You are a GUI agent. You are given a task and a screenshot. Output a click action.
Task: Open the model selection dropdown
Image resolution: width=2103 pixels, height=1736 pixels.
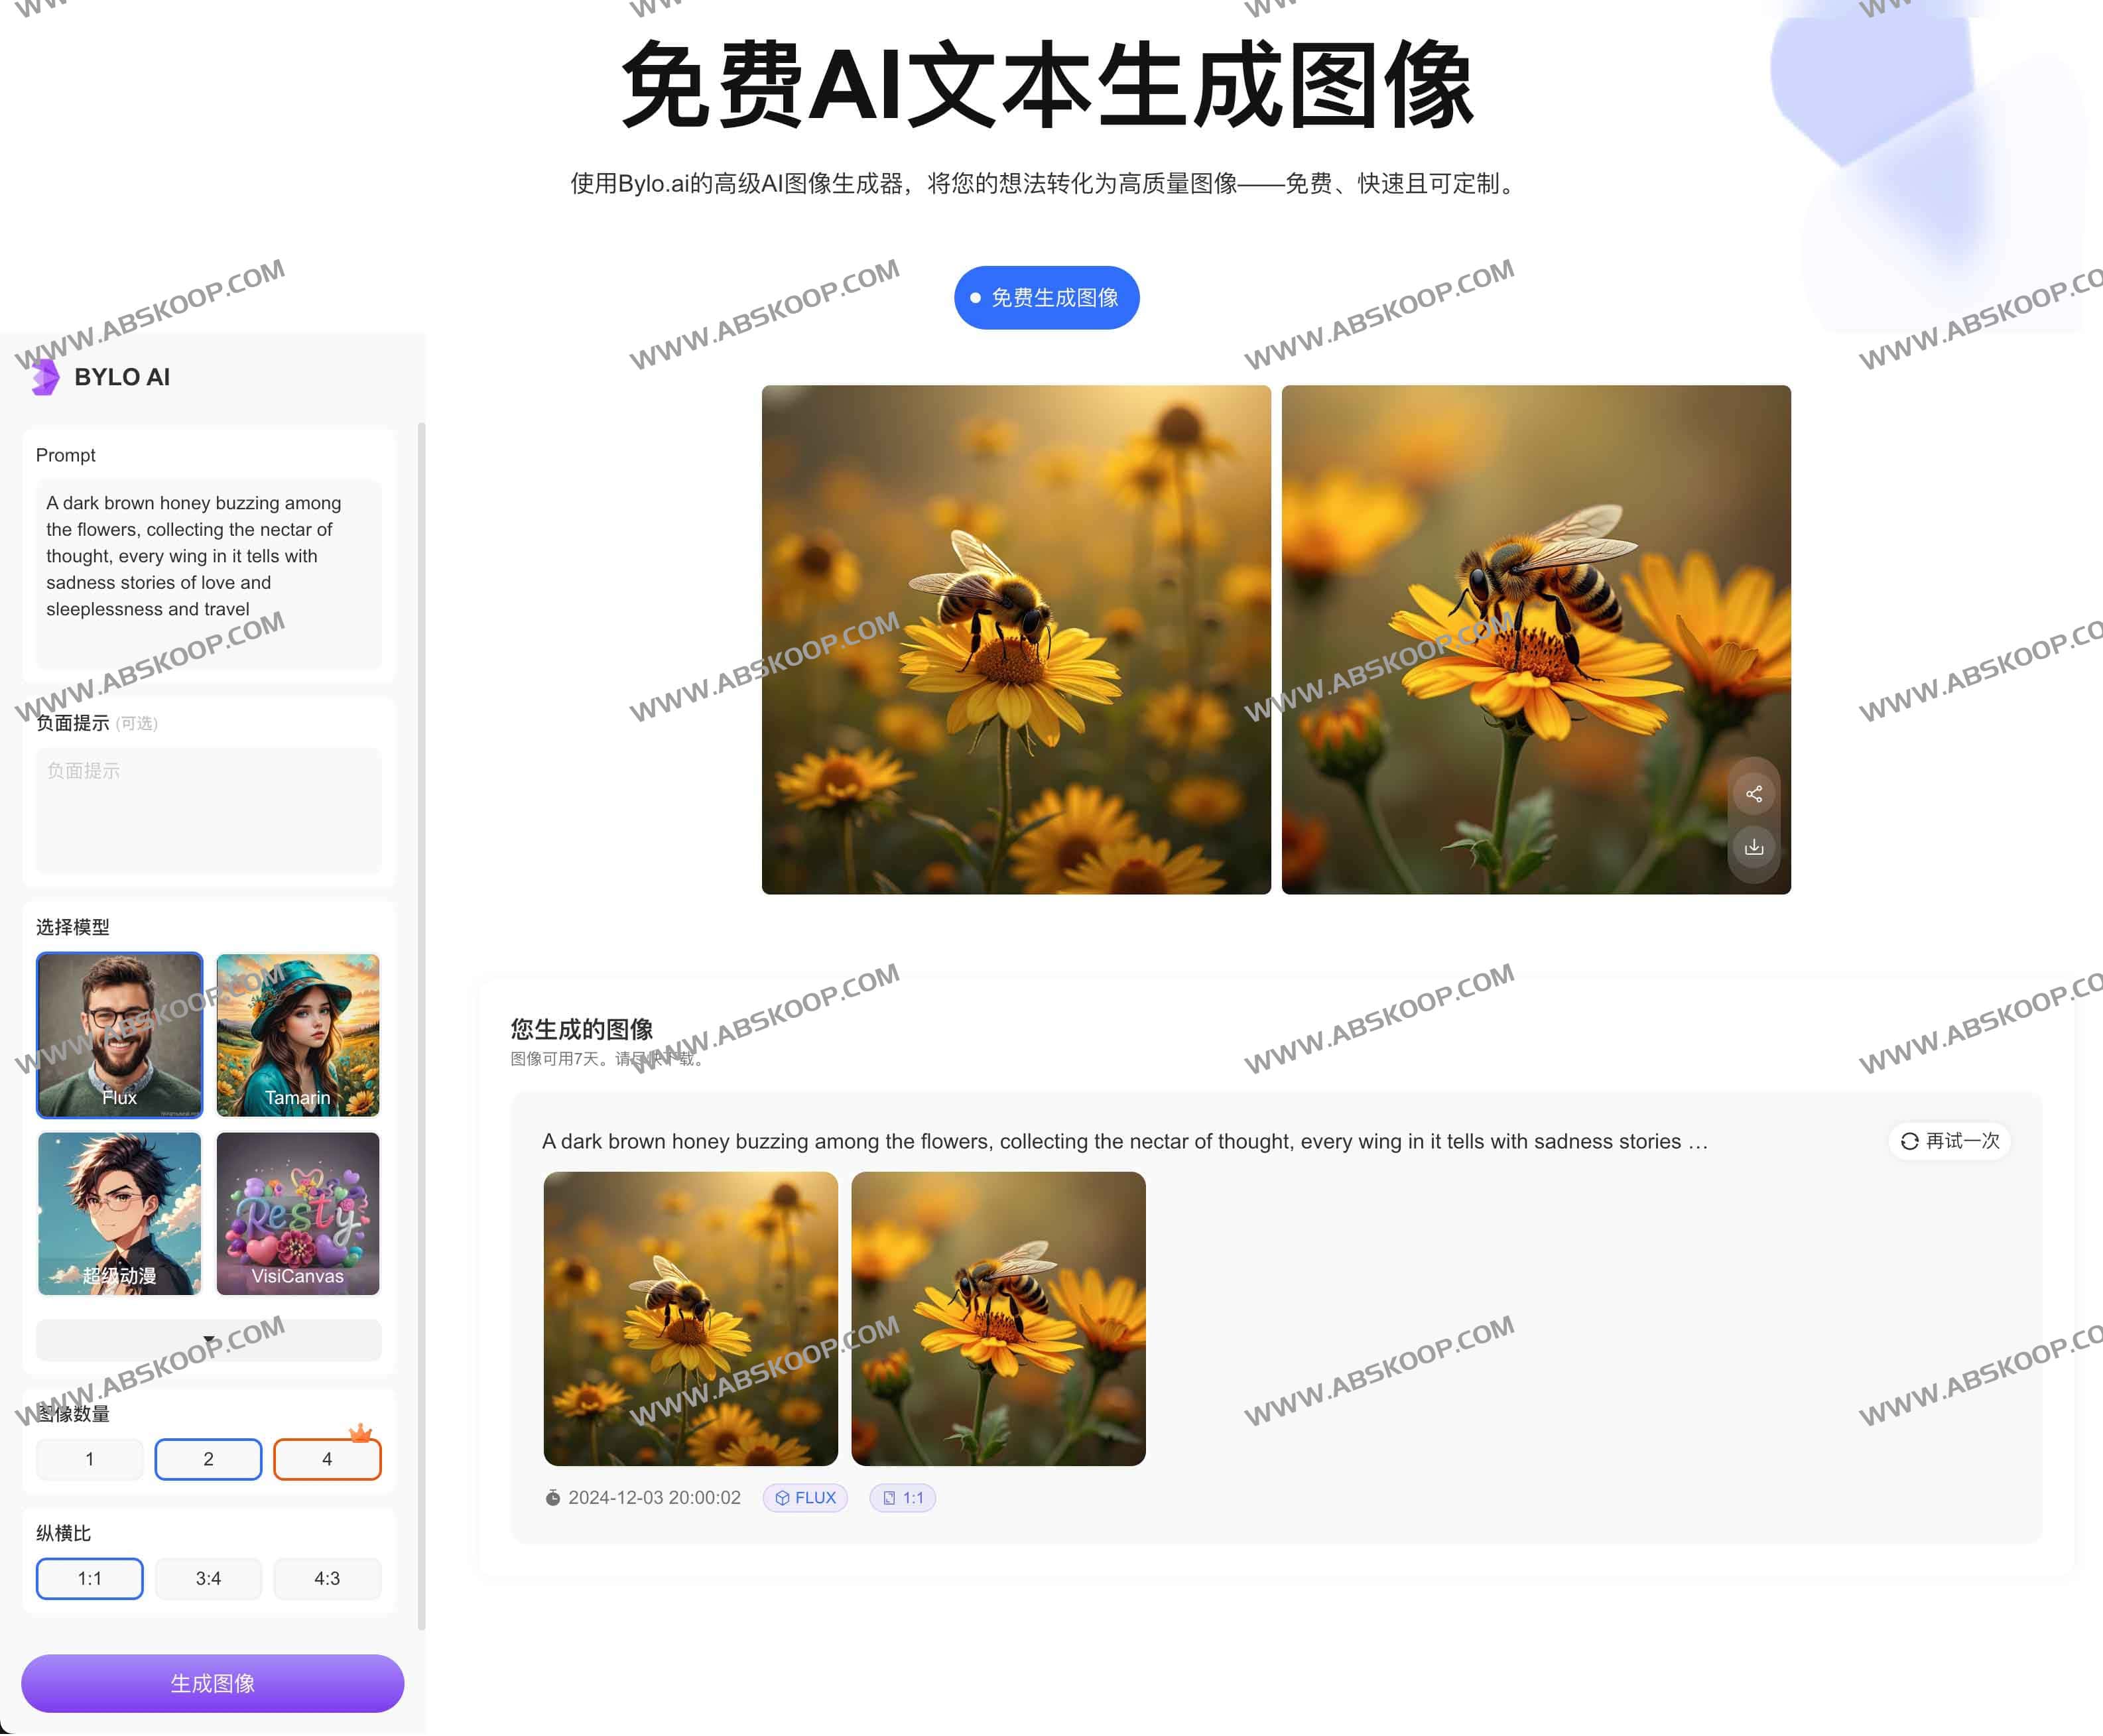[x=208, y=1340]
